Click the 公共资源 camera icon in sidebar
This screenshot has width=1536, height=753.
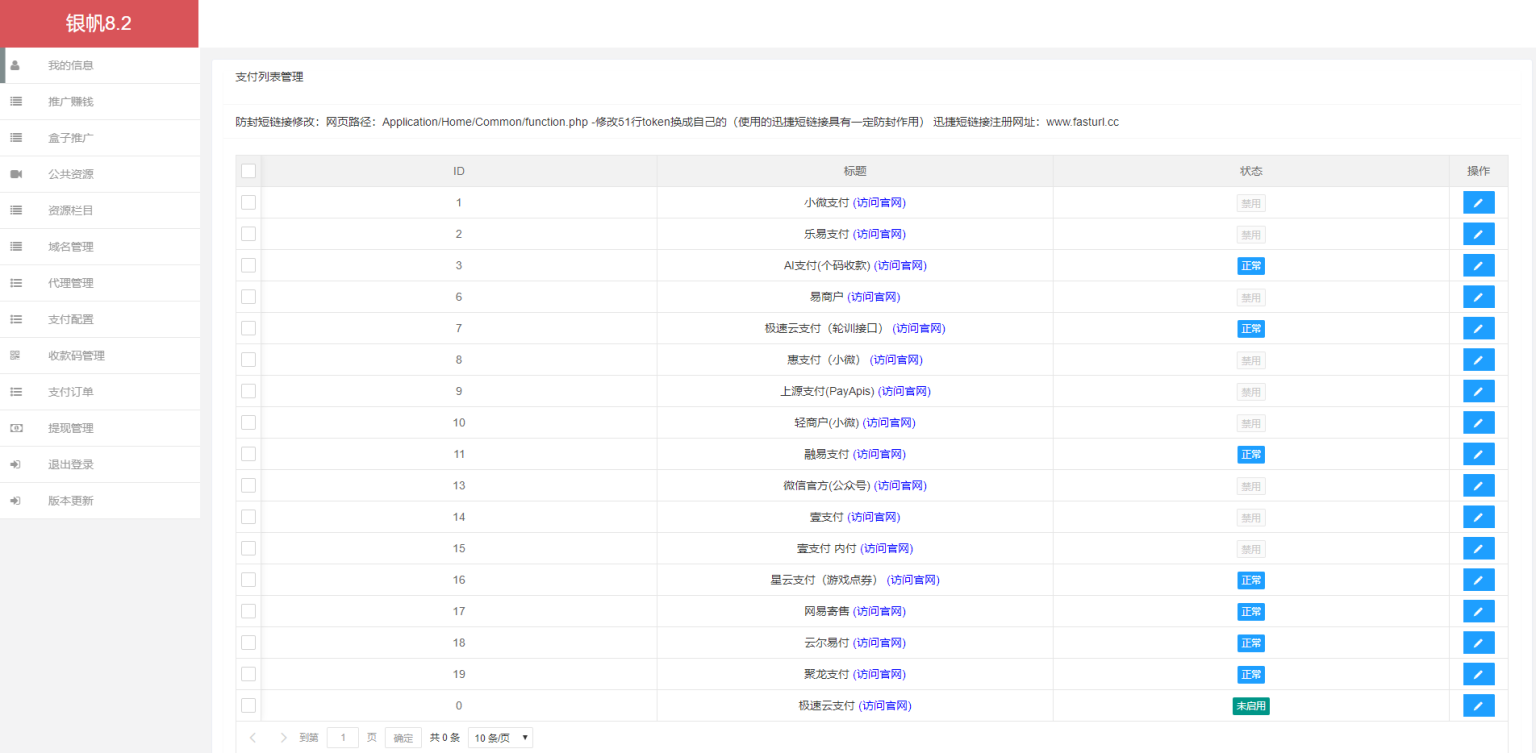point(15,173)
